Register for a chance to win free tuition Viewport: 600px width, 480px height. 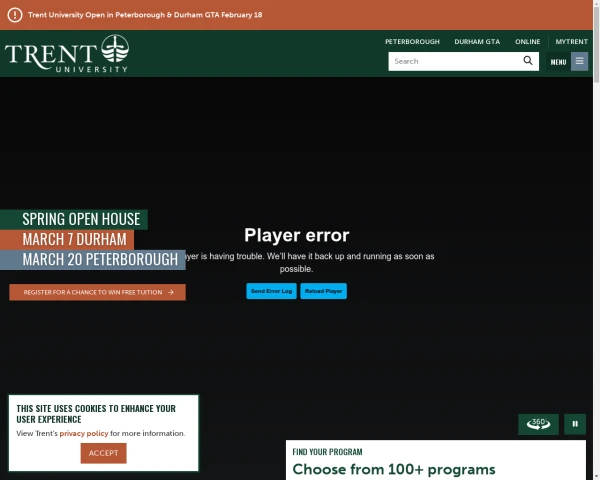(x=98, y=292)
